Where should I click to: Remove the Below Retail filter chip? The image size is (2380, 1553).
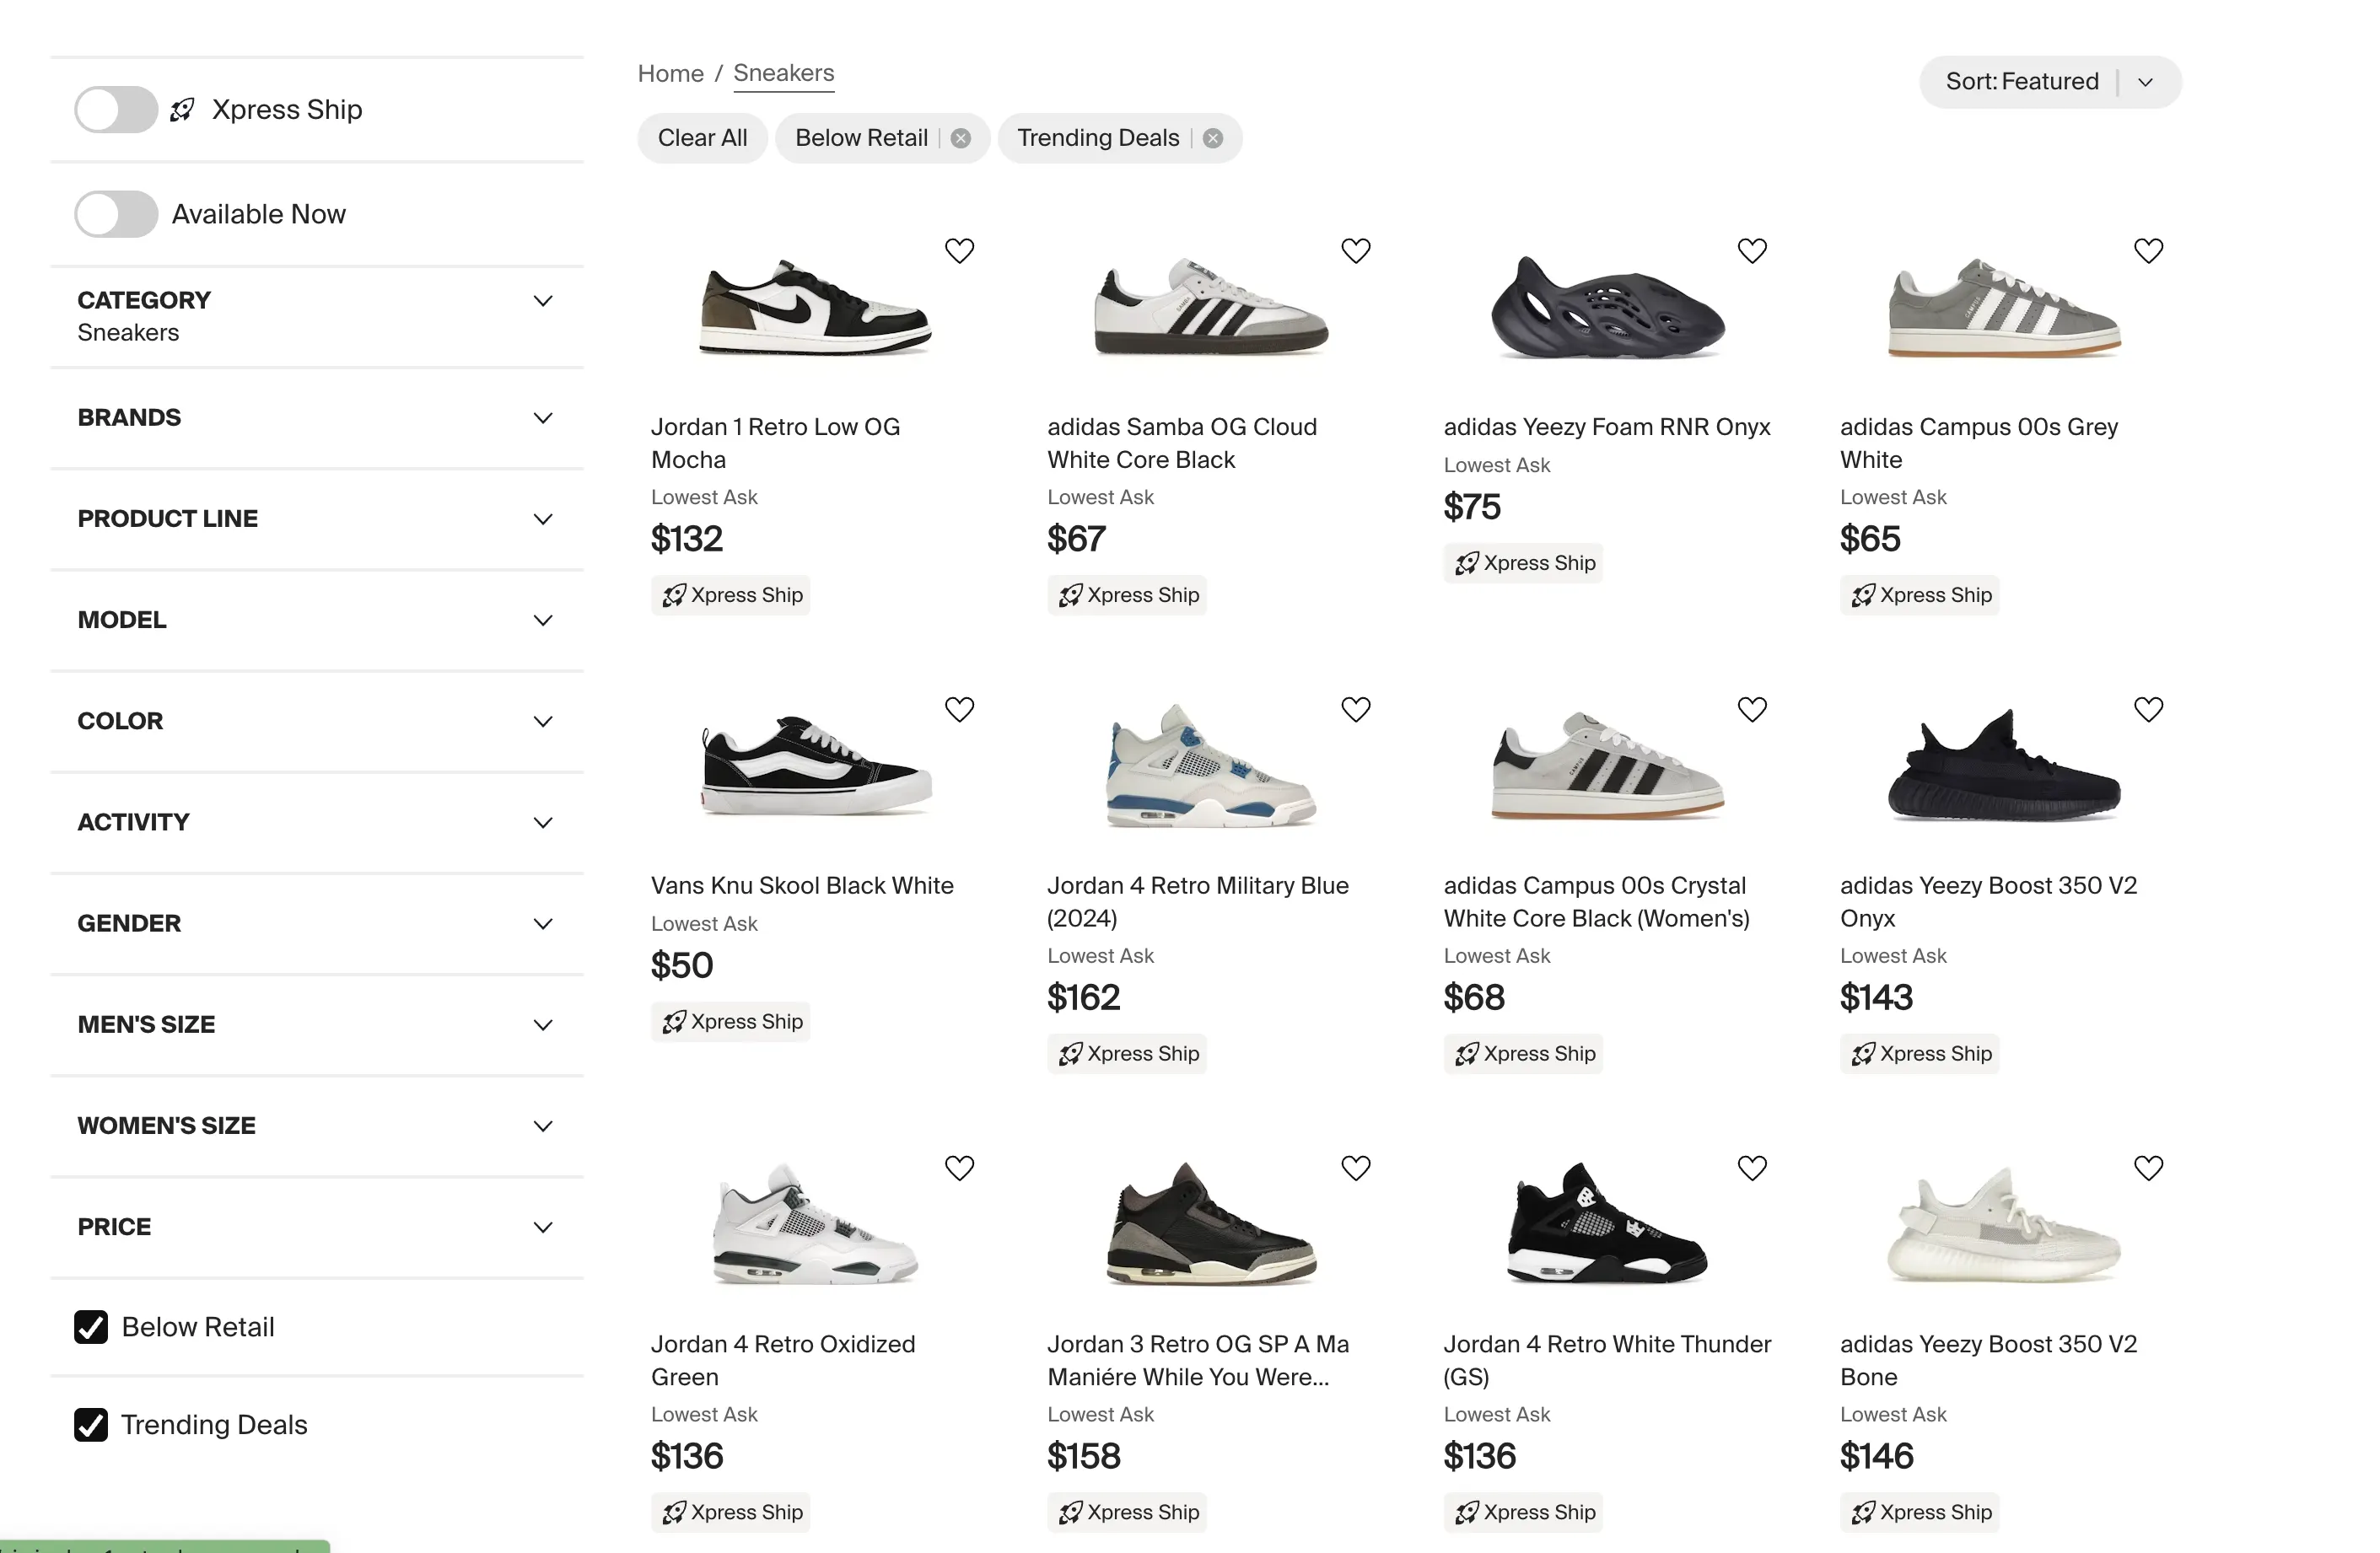click(960, 138)
